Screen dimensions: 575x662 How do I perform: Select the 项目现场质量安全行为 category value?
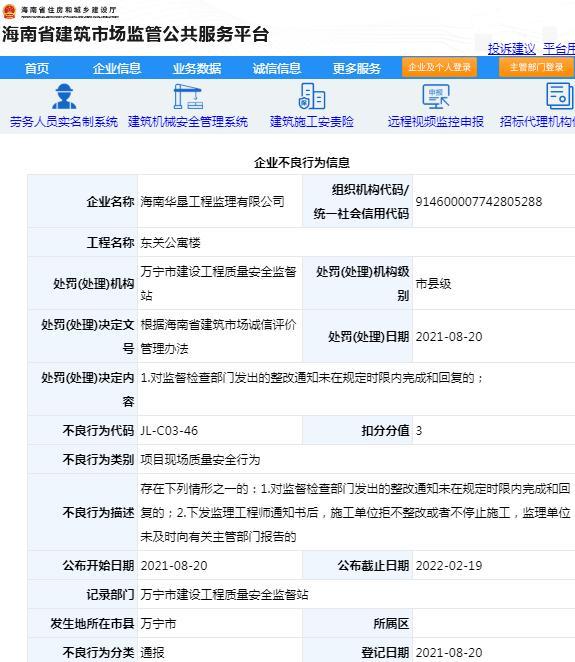pos(200,459)
